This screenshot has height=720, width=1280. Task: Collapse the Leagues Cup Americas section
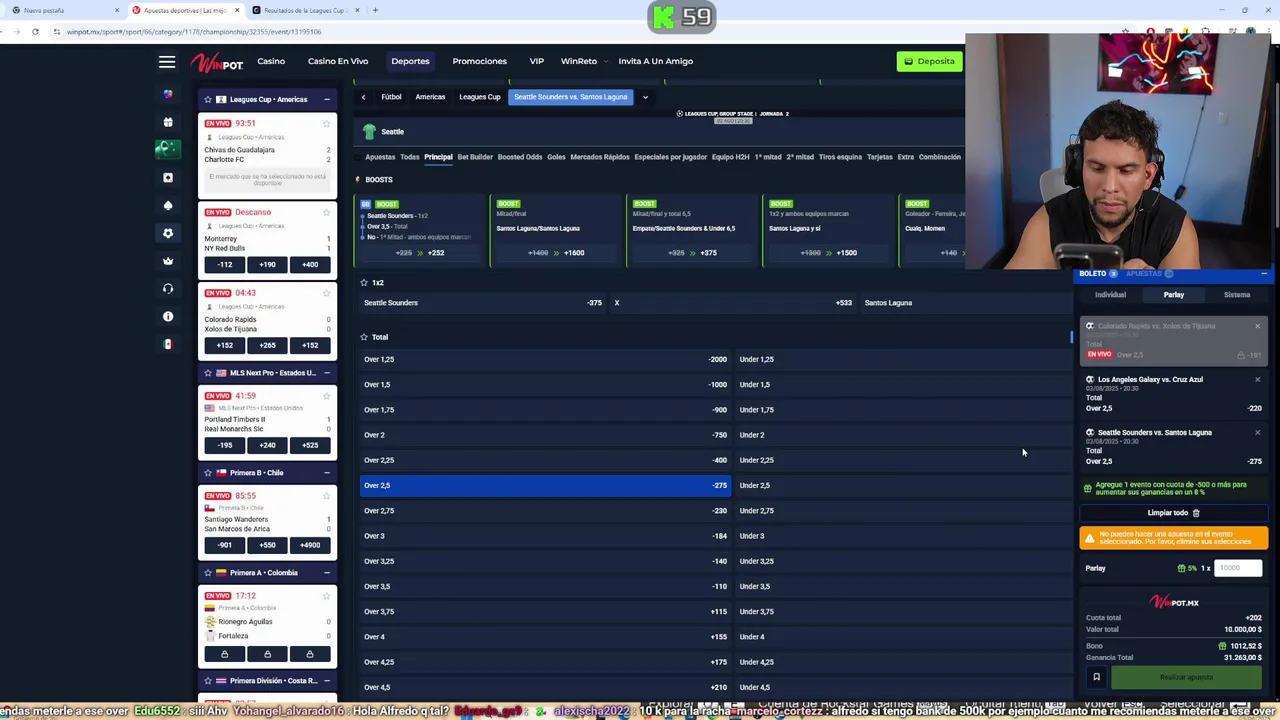tap(326, 100)
